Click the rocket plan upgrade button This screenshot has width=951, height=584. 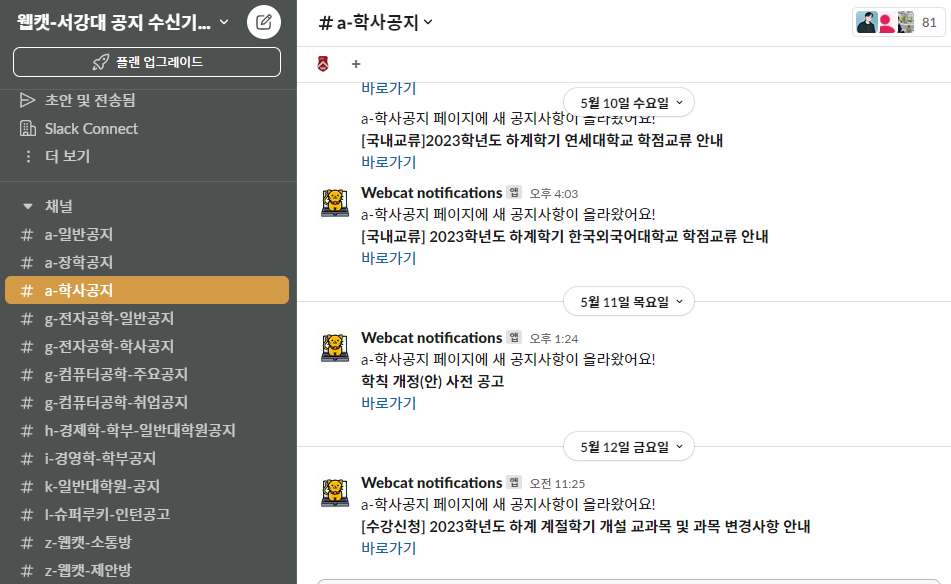pyautogui.click(x=147, y=62)
